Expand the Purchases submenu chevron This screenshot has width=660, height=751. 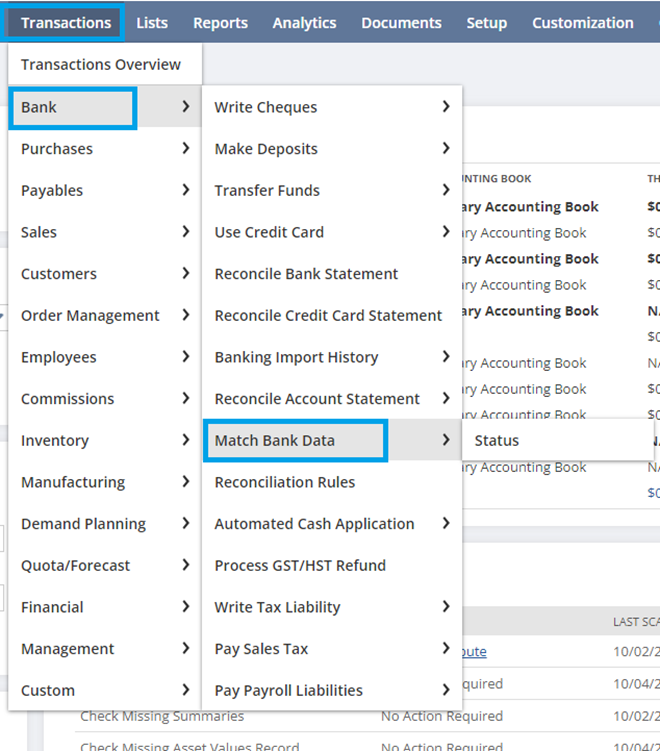pyautogui.click(x=186, y=149)
